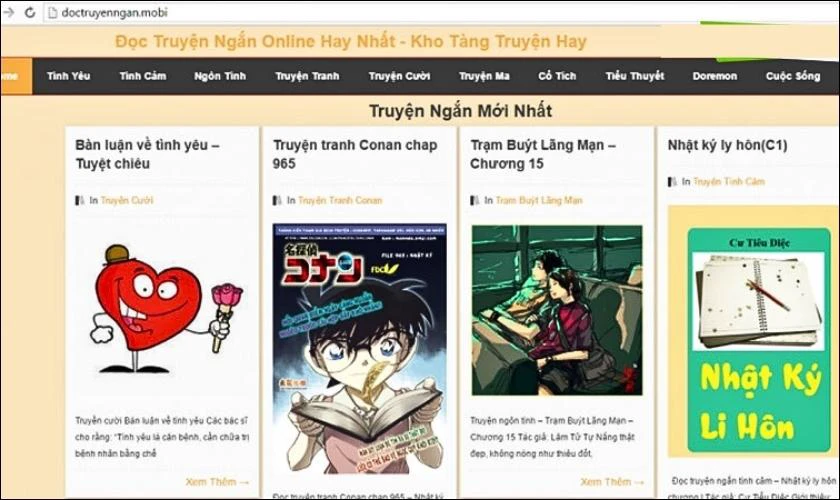Click the browser reload icon
The height and width of the screenshot is (500, 840).
tap(30, 12)
